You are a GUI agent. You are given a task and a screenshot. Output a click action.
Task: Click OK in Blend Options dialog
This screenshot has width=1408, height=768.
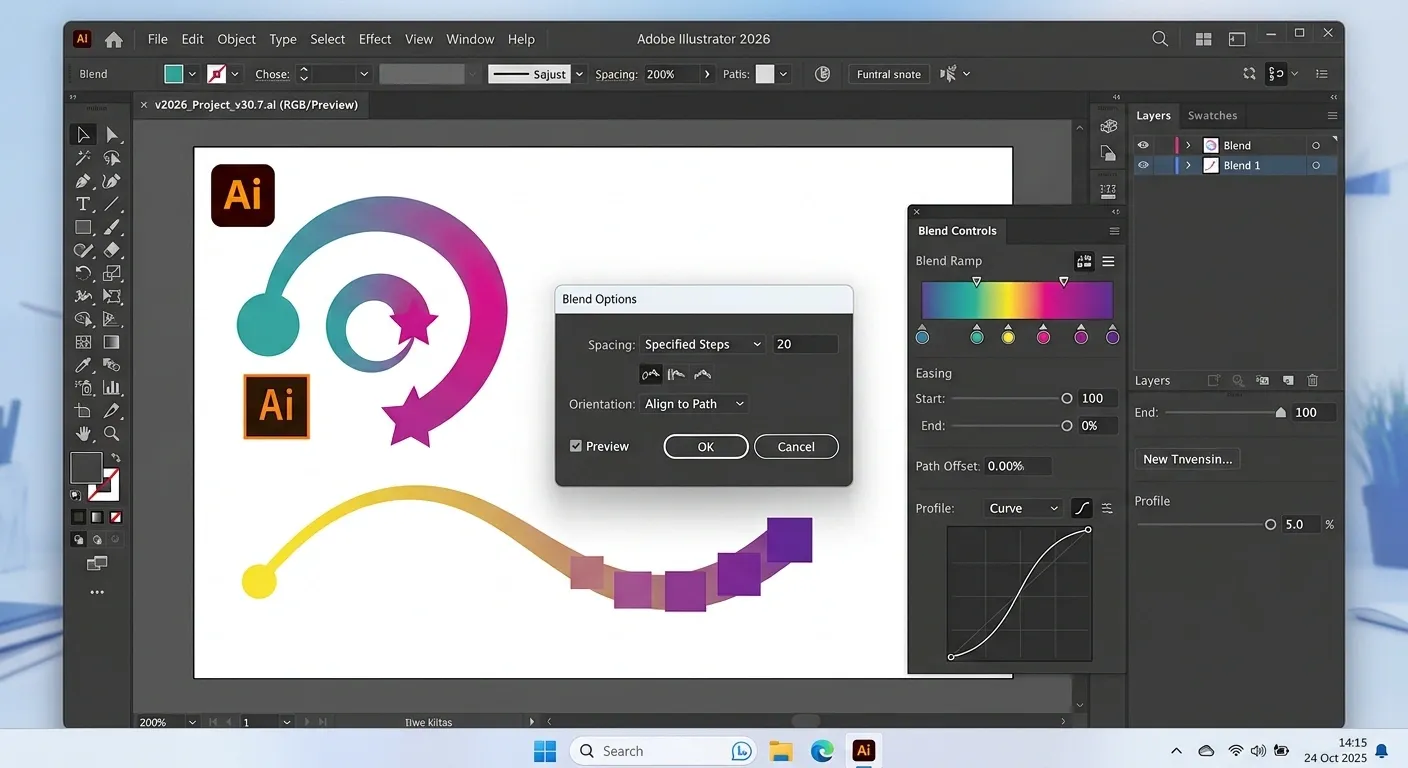click(x=706, y=447)
